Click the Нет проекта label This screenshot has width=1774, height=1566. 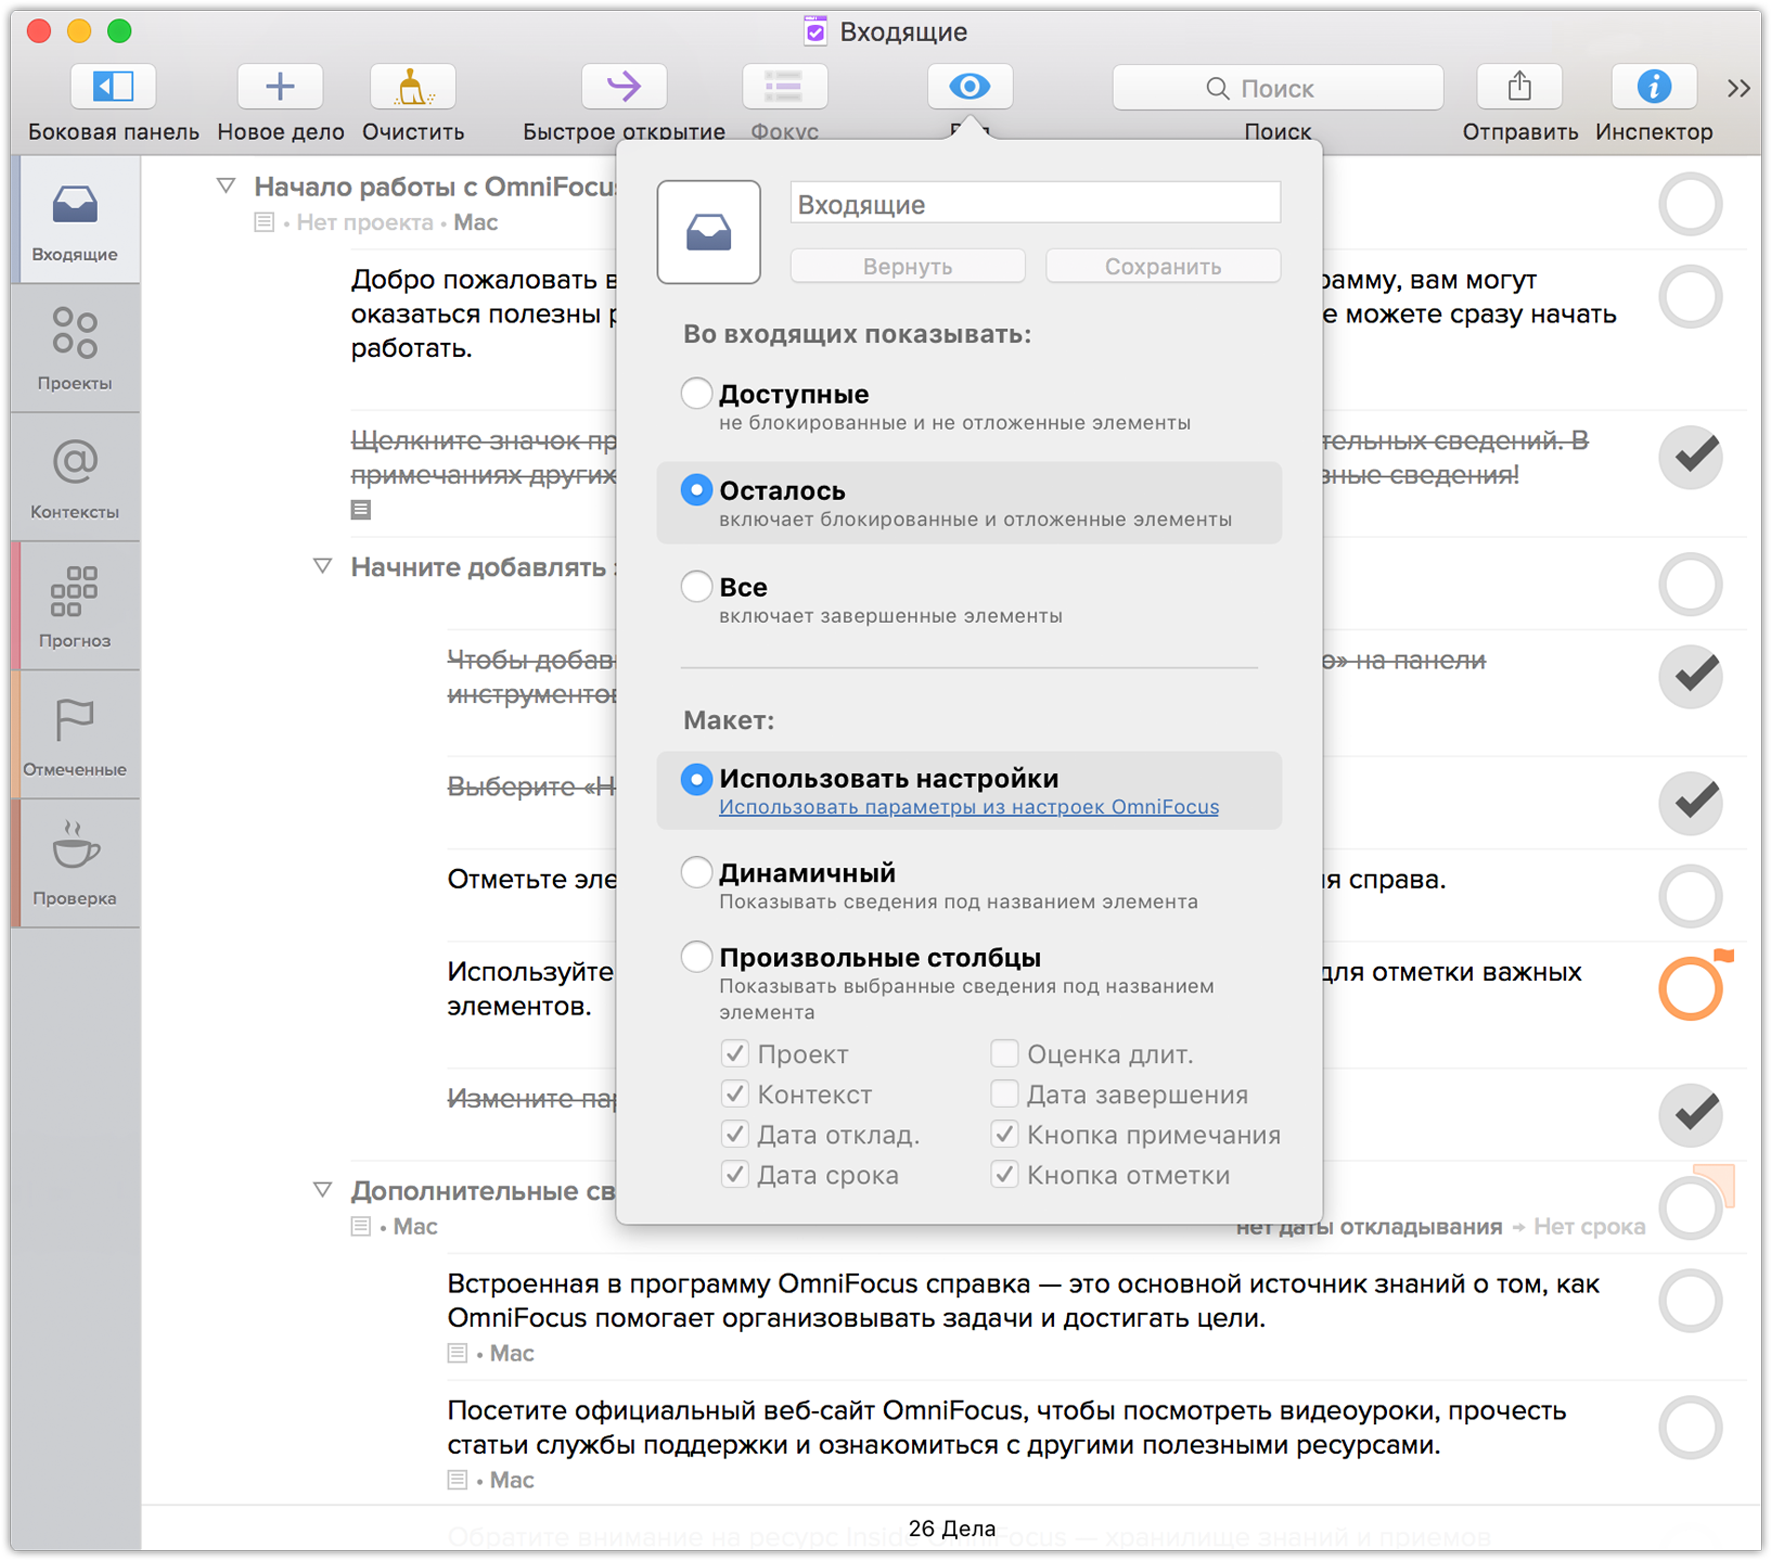point(365,222)
